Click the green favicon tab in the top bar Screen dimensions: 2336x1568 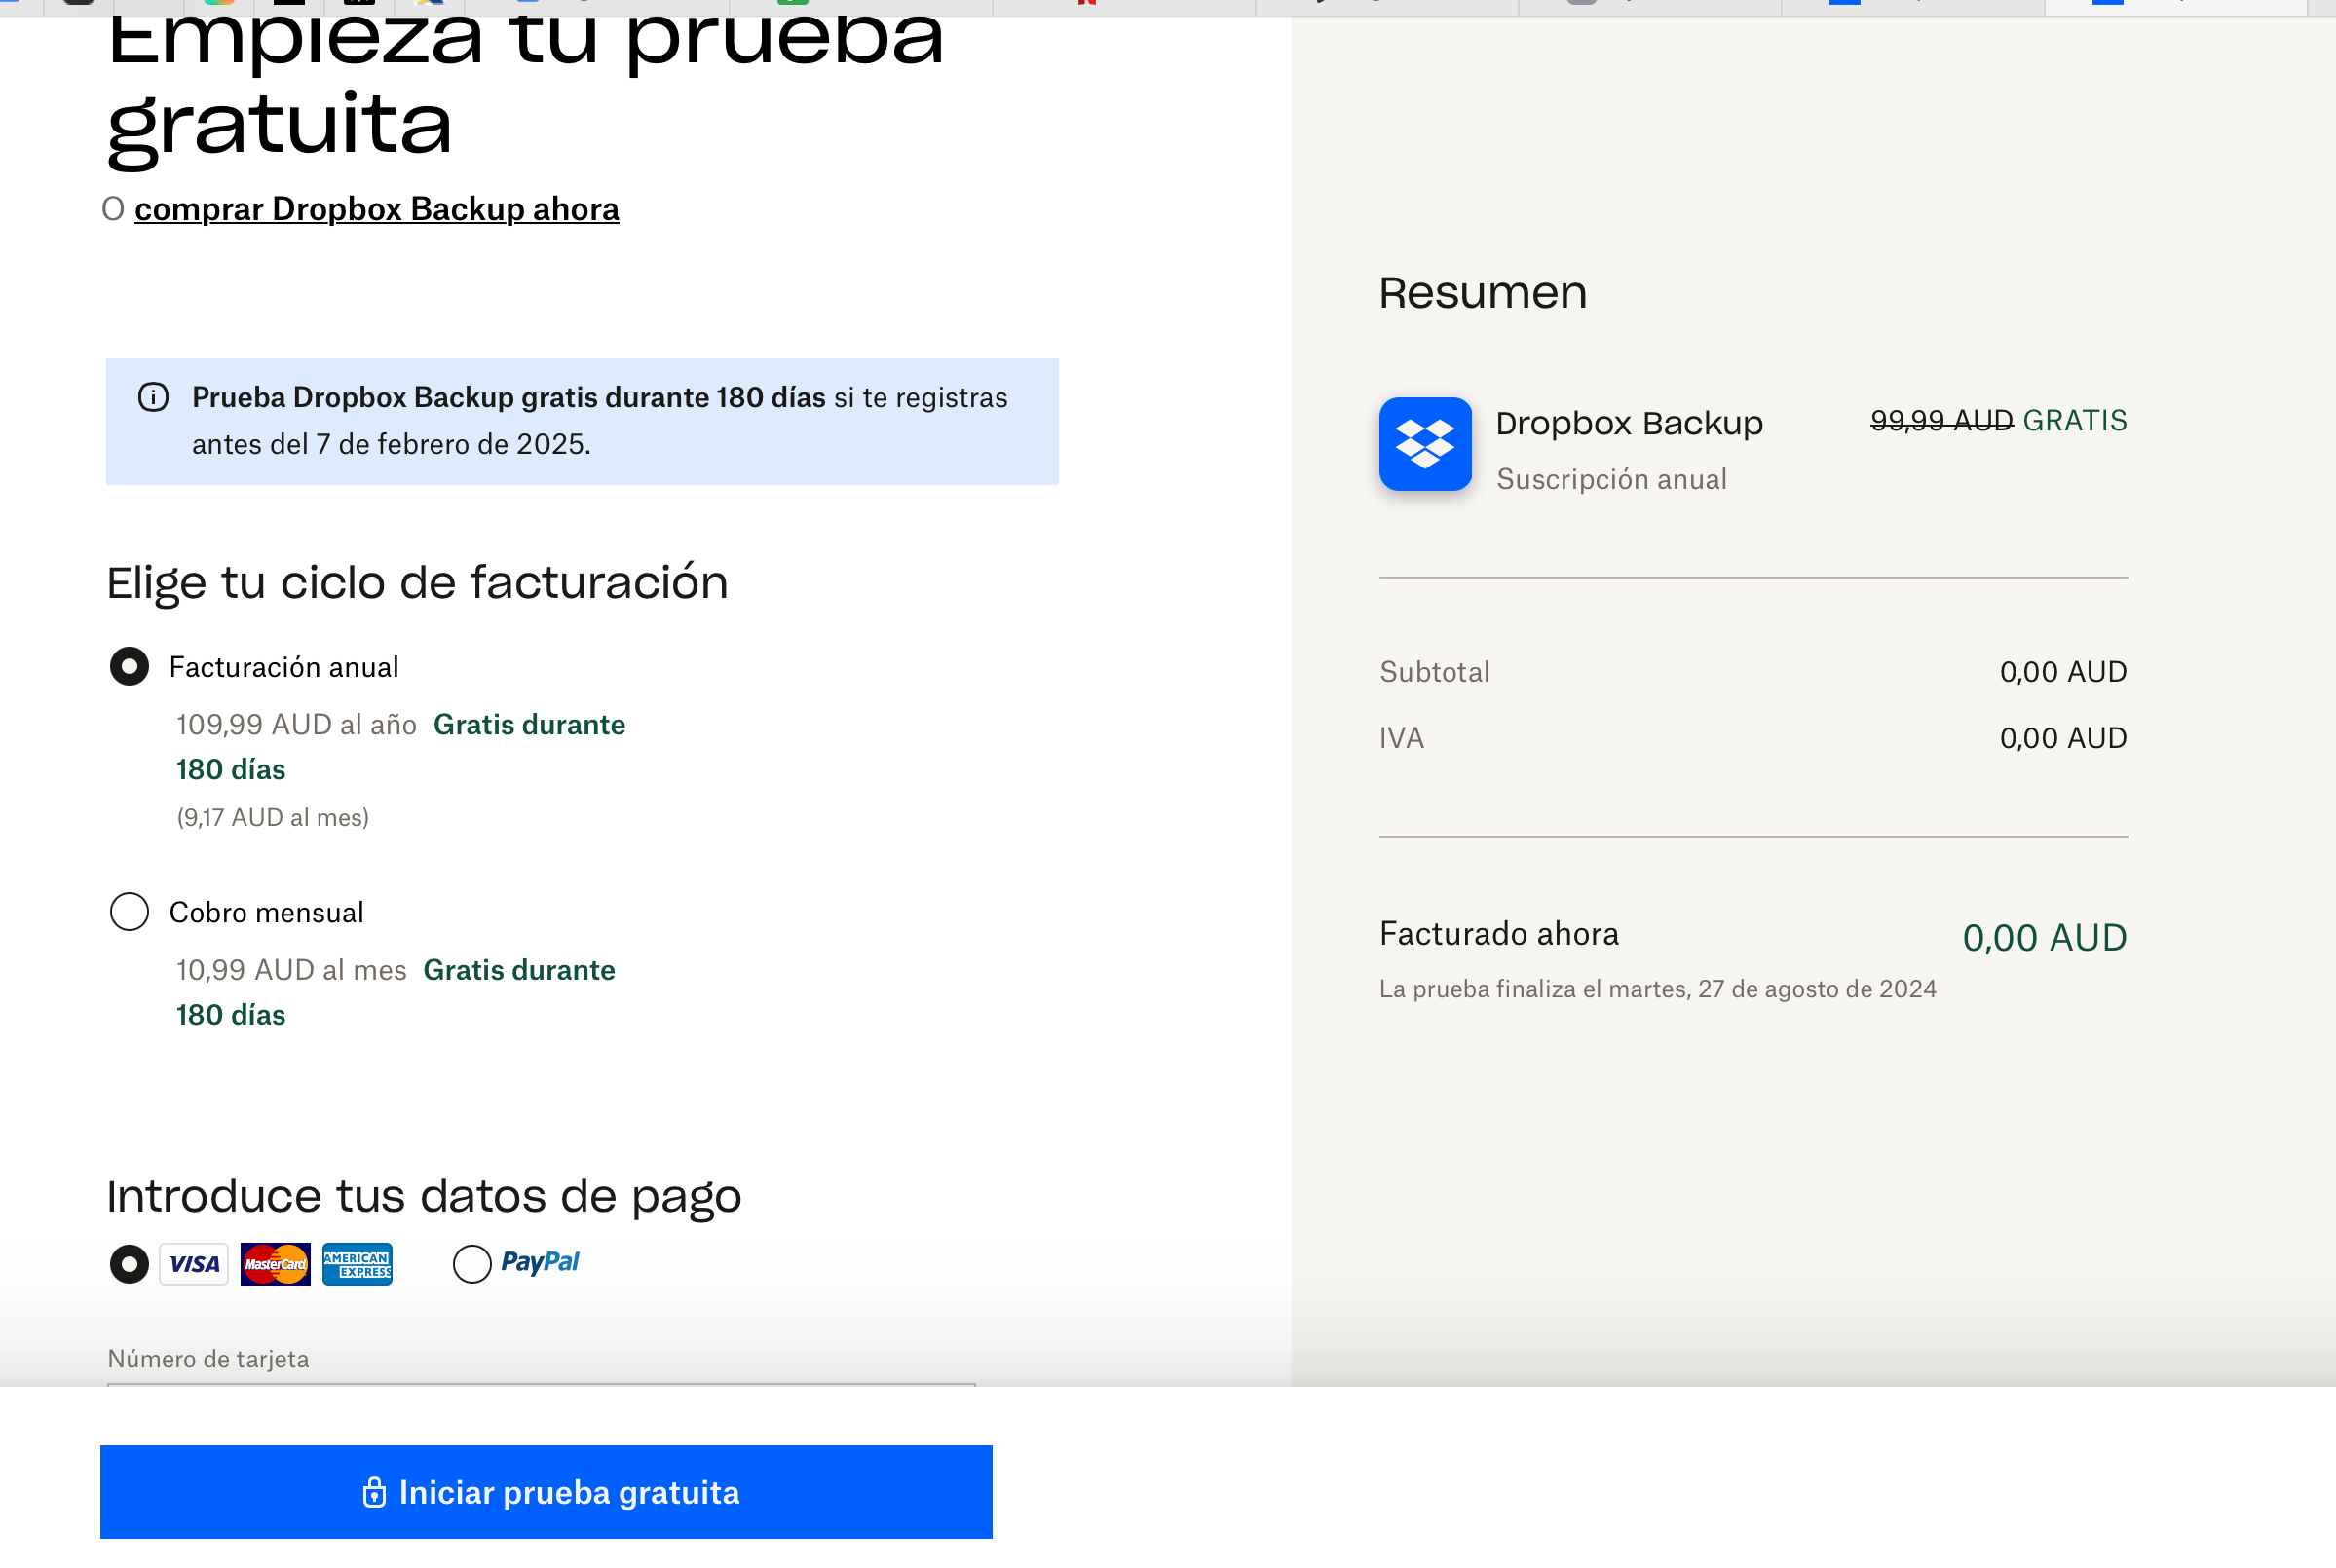793,4
